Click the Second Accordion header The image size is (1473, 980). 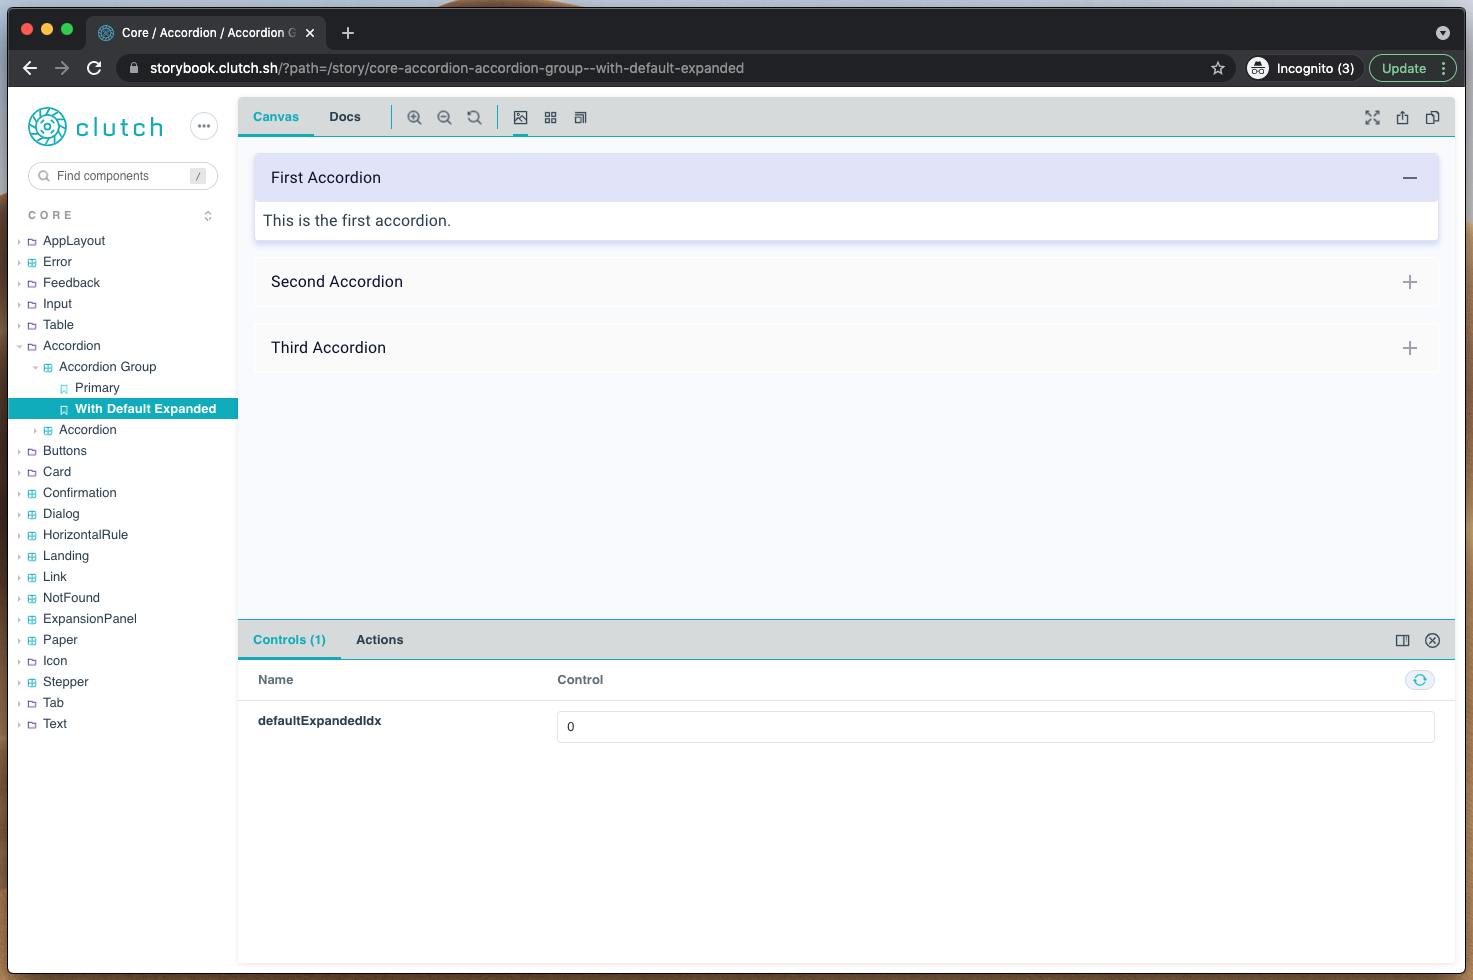(x=846, y=282)
